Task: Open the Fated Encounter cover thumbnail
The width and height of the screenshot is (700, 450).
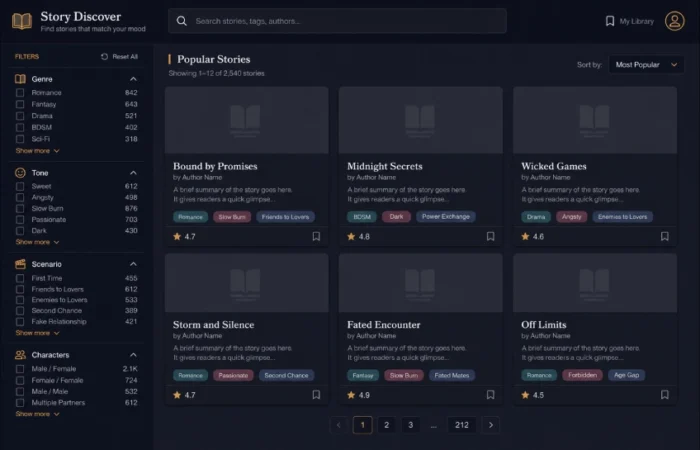Action: [421, 283]
